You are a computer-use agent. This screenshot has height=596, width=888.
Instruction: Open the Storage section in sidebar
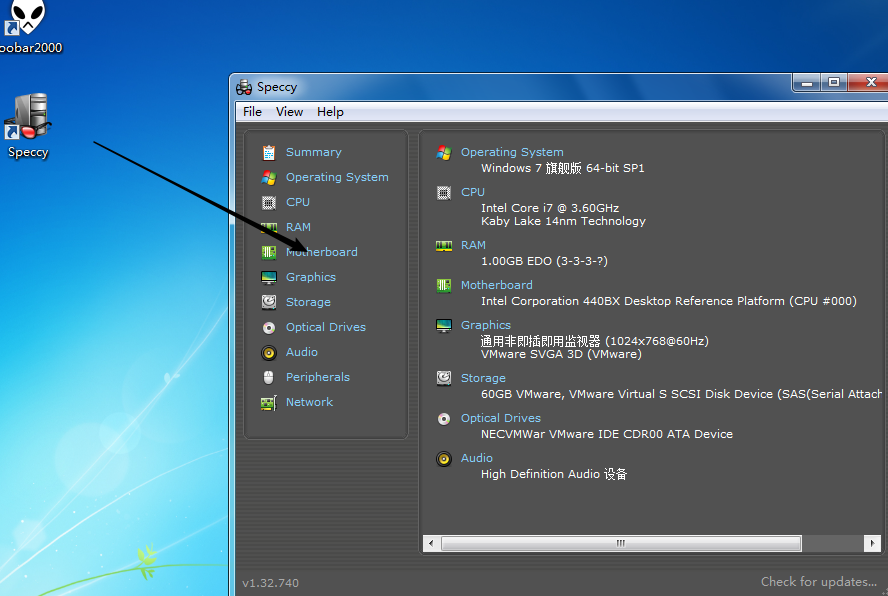[308, 302]
